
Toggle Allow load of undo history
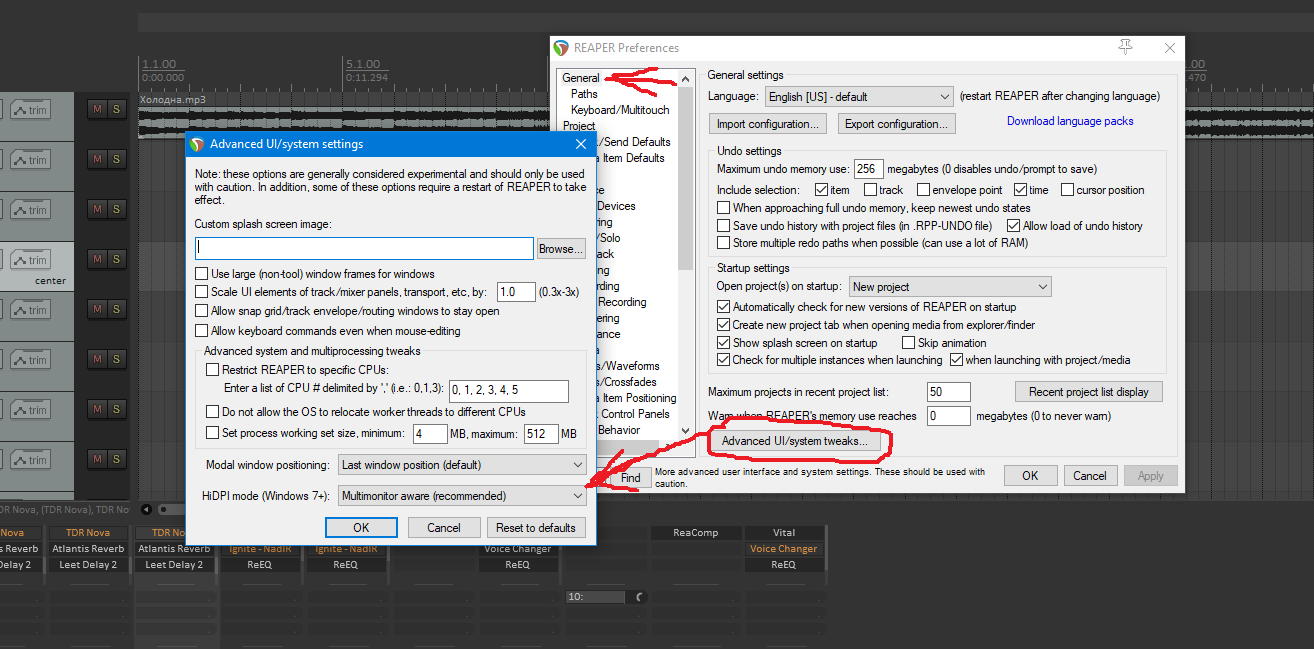click(1013, 226)
